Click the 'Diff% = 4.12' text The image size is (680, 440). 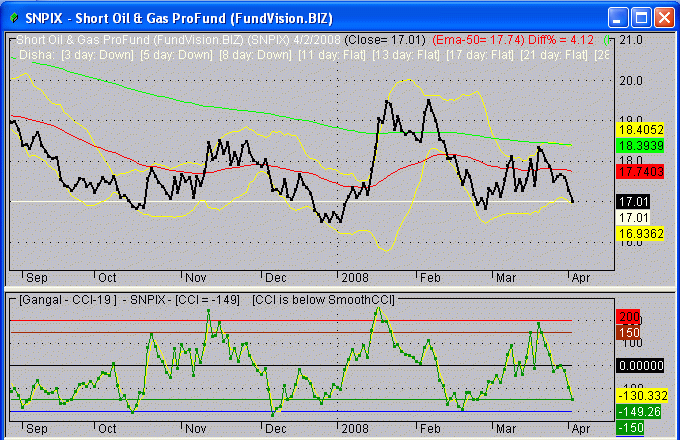click(x=561, y=40)
